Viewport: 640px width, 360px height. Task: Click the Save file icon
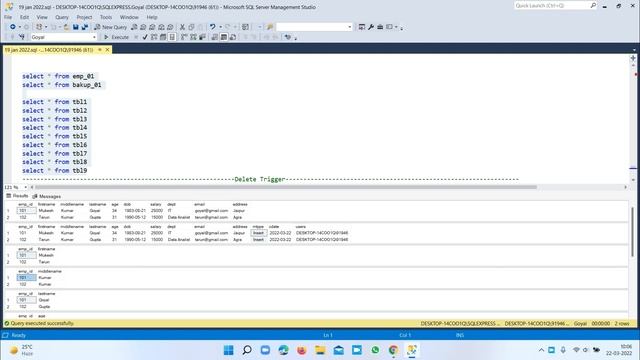(x=76, y=27)
